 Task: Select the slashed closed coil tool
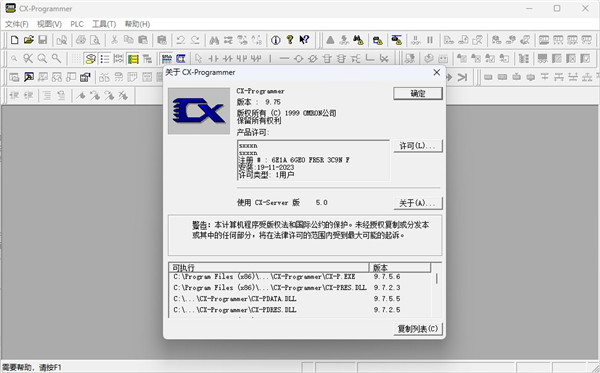313,59
